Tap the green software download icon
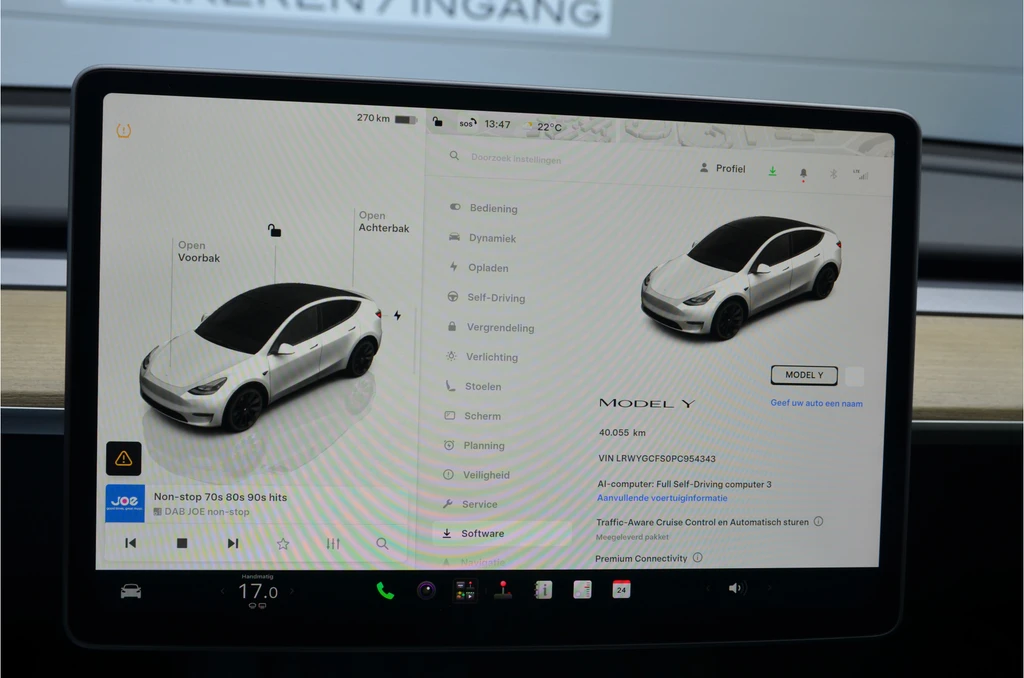The image size is (1024, 678). click(x=772, y=171)
